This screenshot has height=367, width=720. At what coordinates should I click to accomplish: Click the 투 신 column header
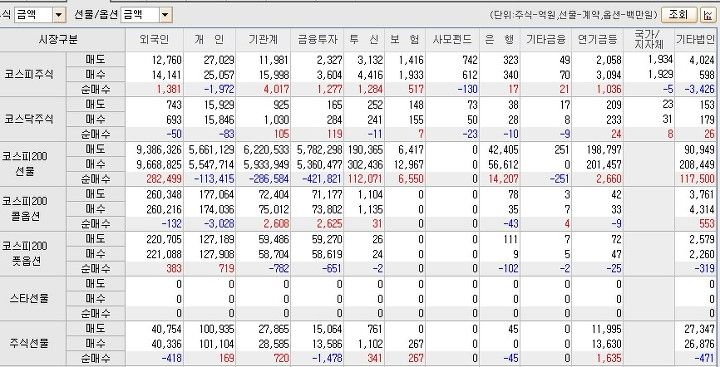point(364,40)
